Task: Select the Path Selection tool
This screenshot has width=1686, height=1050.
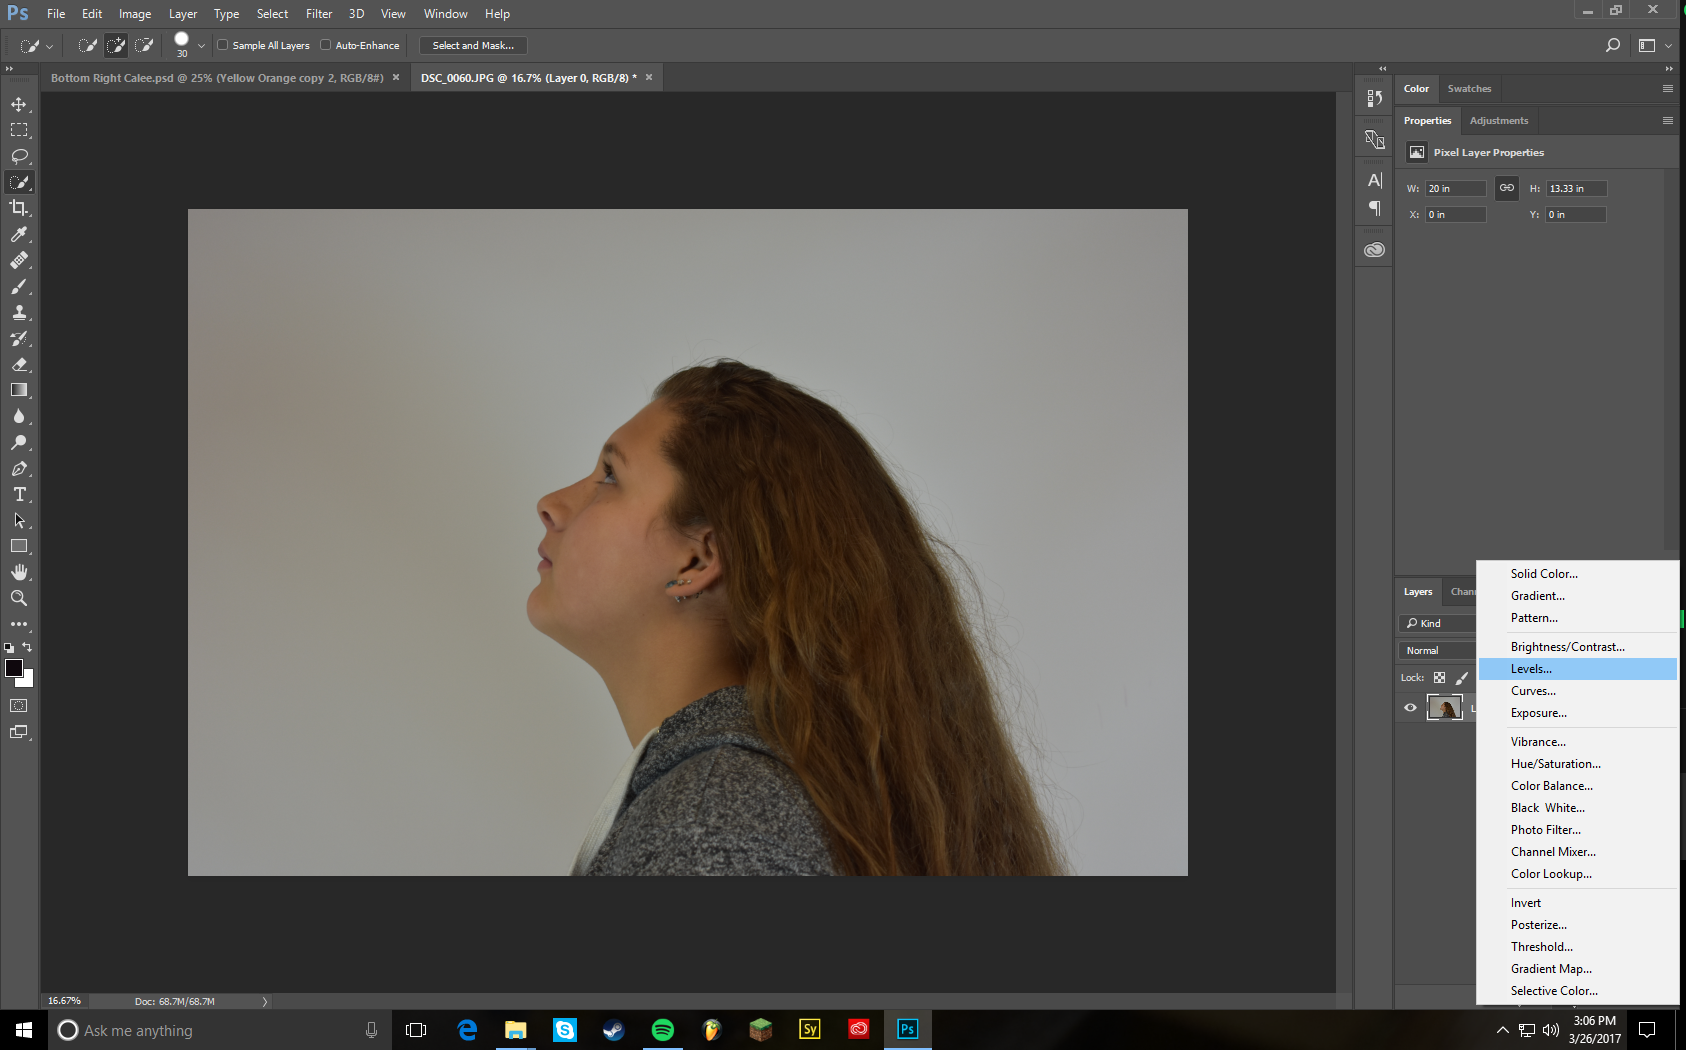Action: click(x=19, y=520)
